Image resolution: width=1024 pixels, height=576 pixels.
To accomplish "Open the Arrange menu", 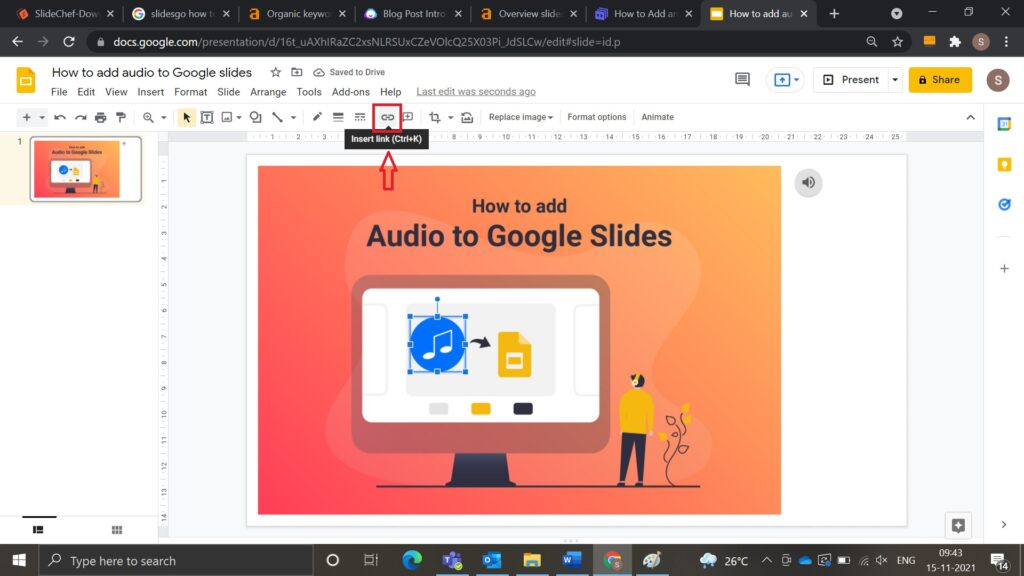I will pos(268,92).
